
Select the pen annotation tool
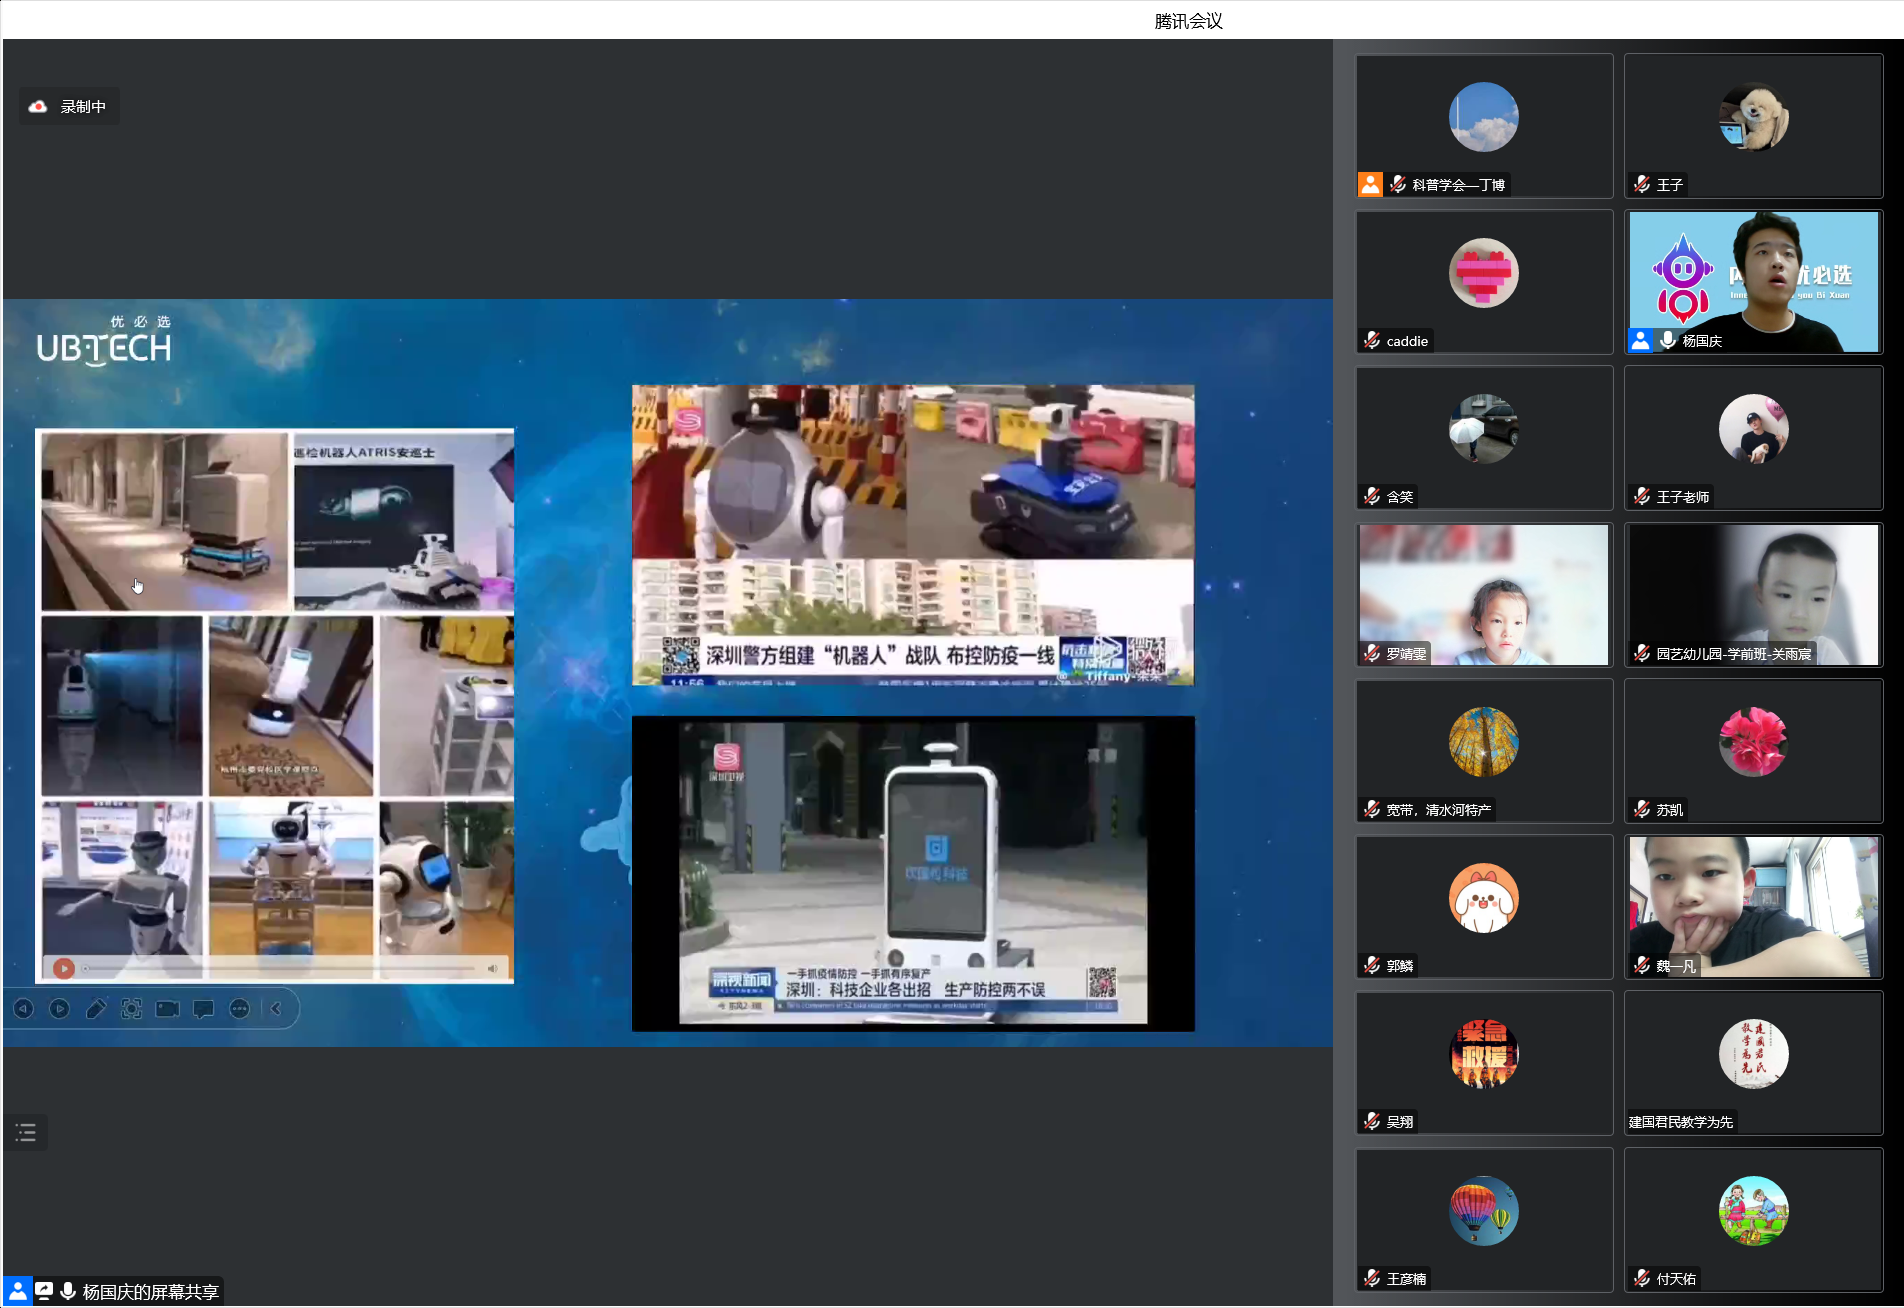click(96, 1009)
